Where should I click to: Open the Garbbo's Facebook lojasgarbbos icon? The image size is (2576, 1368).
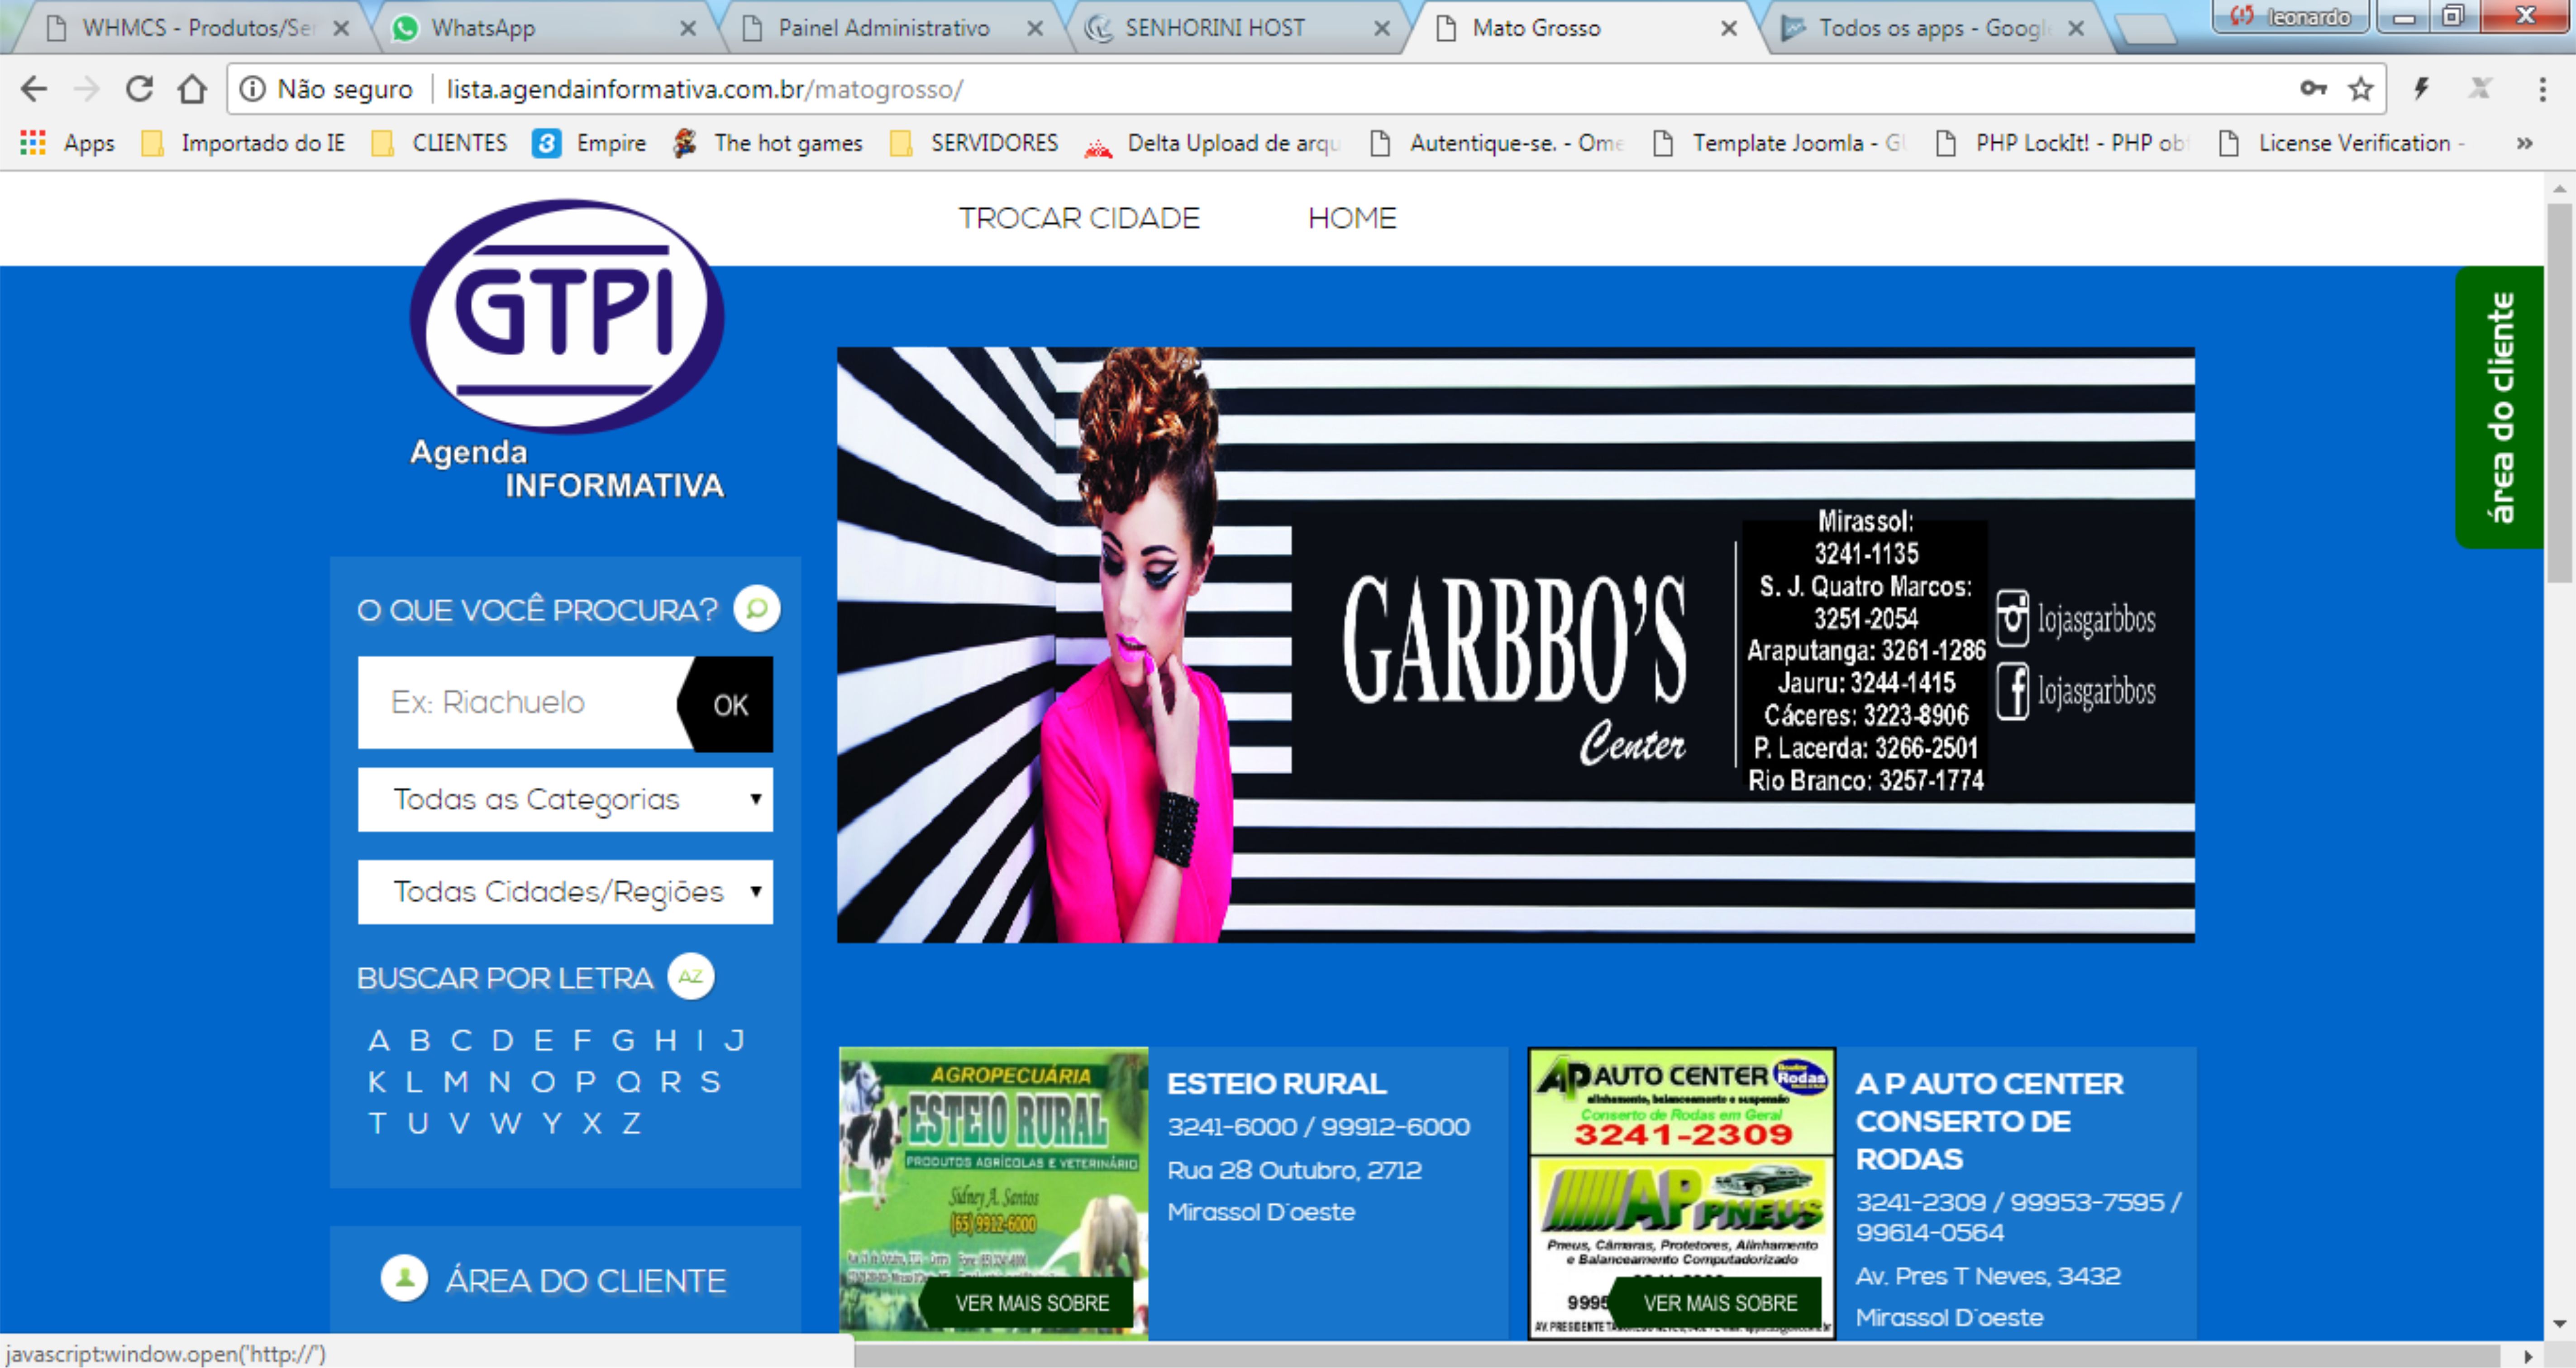[x=2012, y=691]
